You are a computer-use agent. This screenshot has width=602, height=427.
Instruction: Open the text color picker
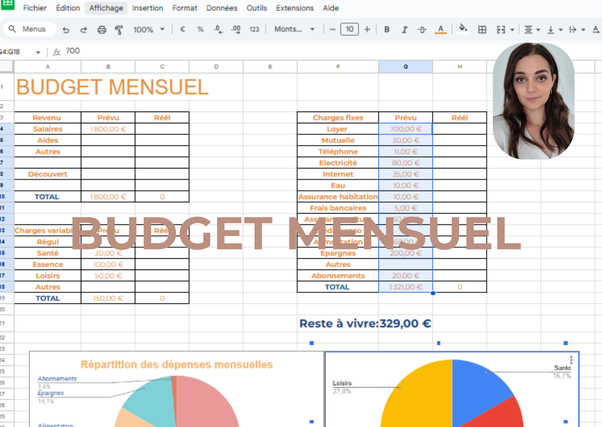point(440,29)
